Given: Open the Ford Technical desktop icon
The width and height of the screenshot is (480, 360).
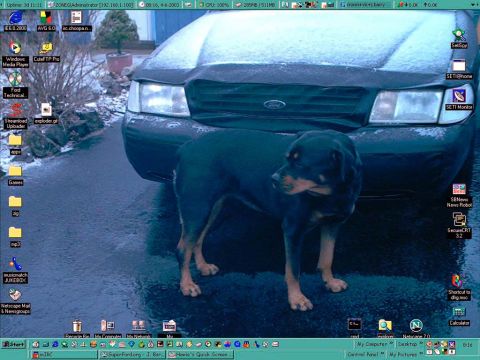Looking at the screenshot, I should click(15, 85).
